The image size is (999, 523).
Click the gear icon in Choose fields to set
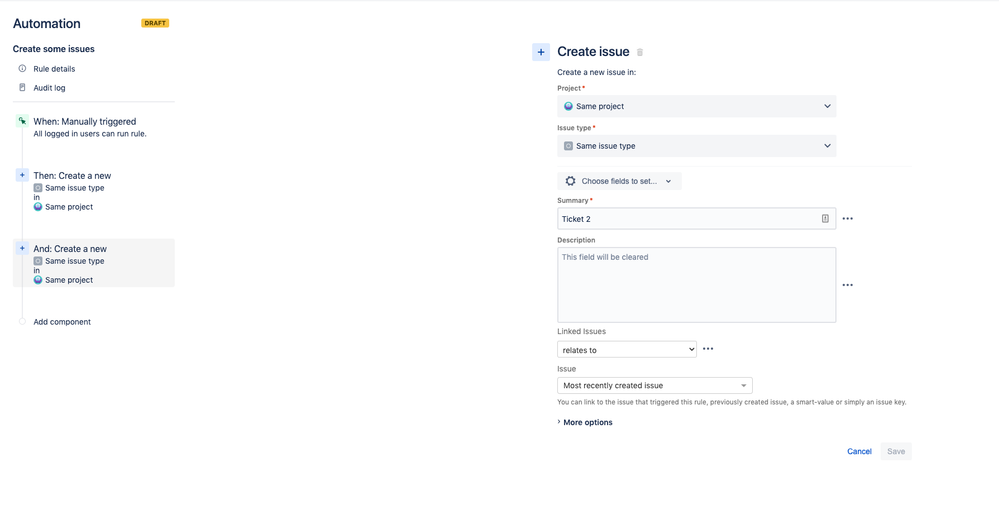[x=570, y=181]
